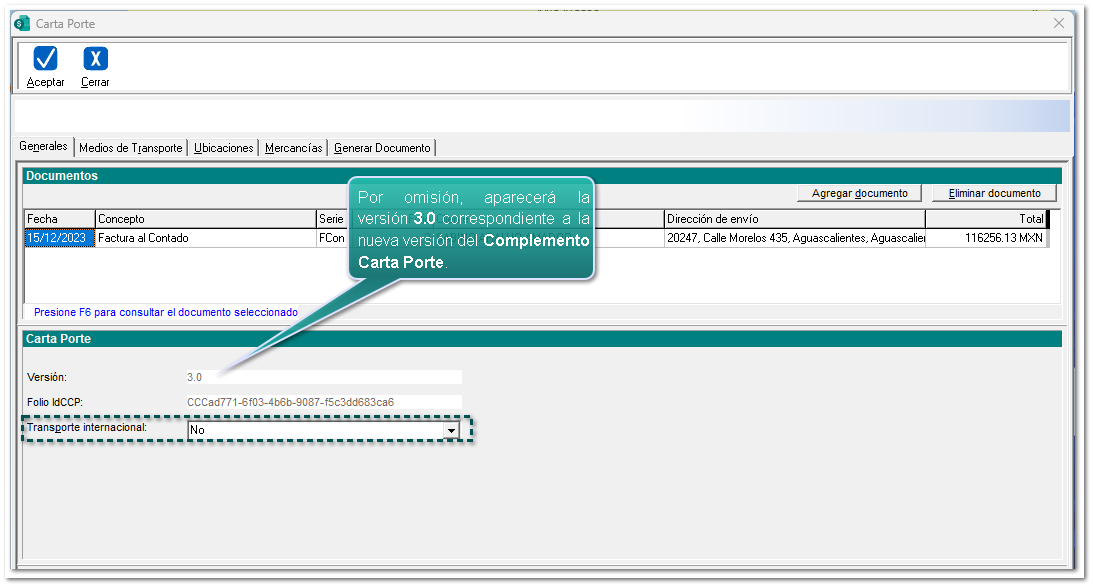This screenshot has width=1093, height=587.
Task: Click the Transporte internacional combo box showing No
Action: point(315,430)
